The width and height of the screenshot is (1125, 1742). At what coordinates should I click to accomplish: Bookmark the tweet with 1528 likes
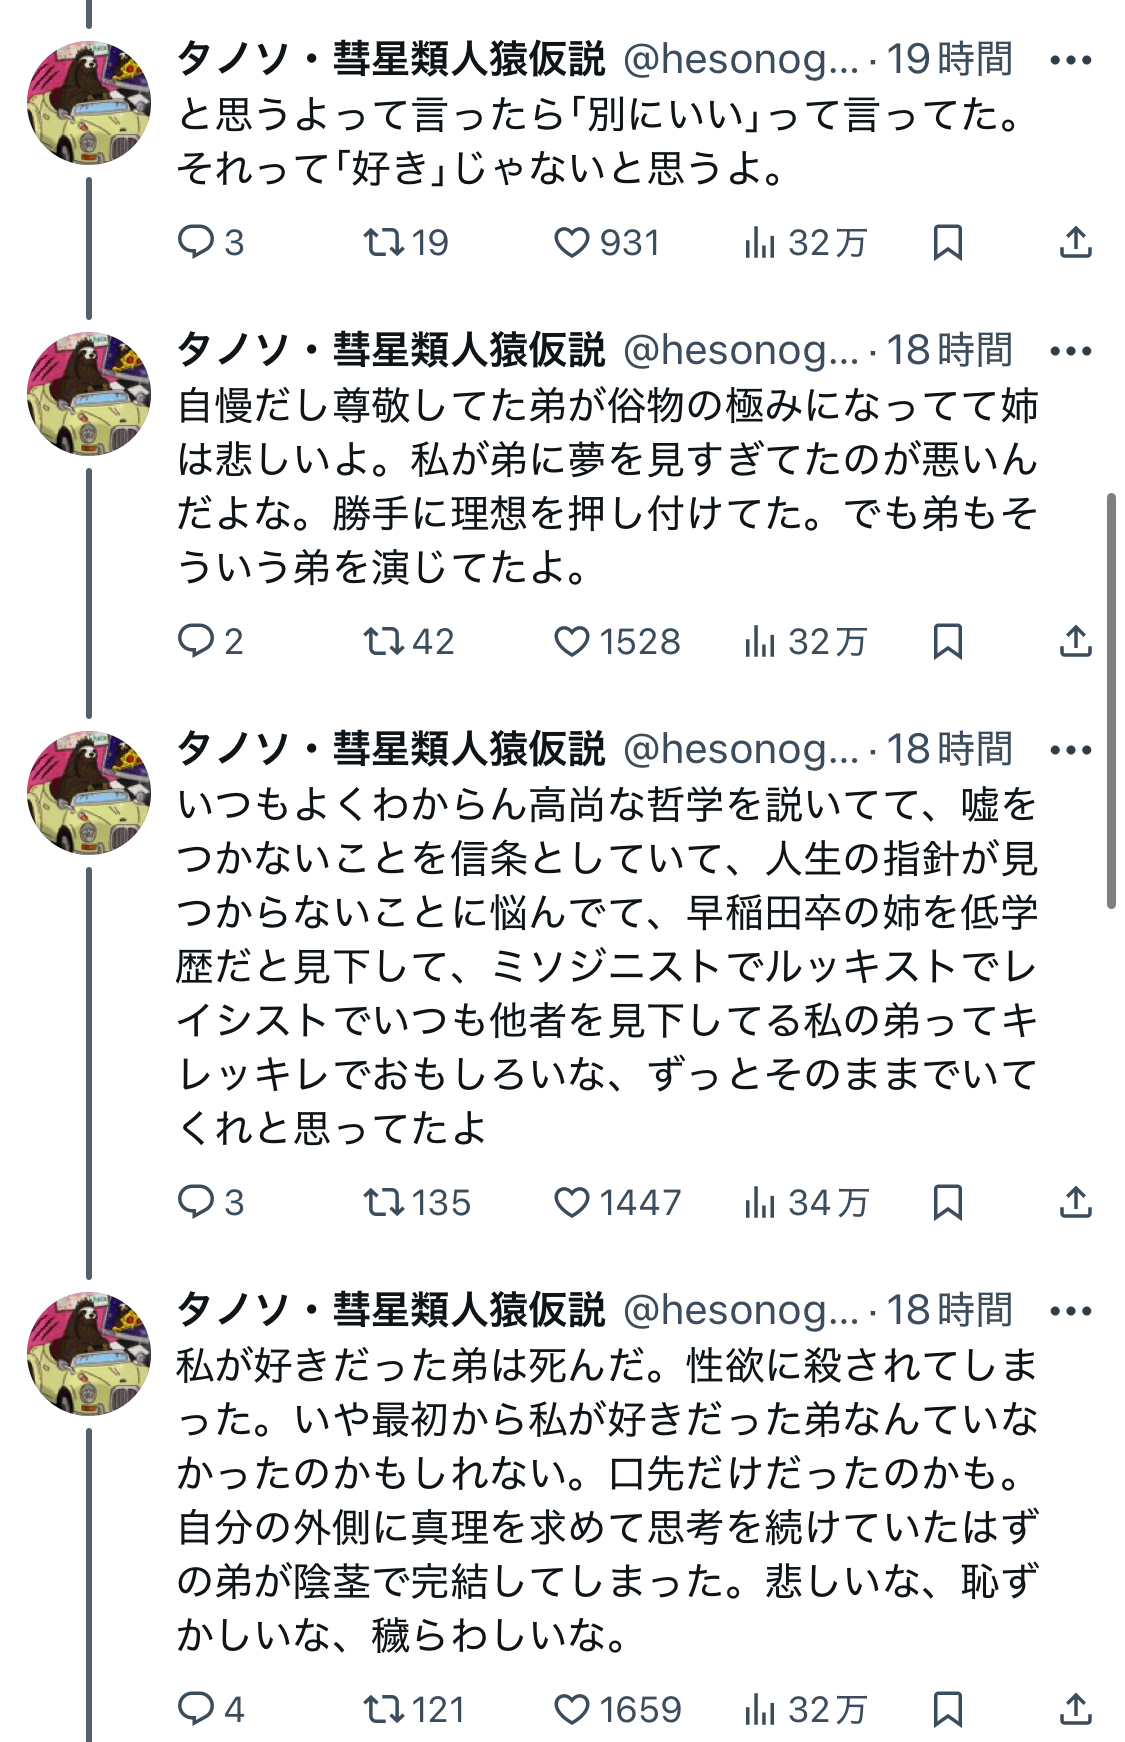tap(947, 641)
